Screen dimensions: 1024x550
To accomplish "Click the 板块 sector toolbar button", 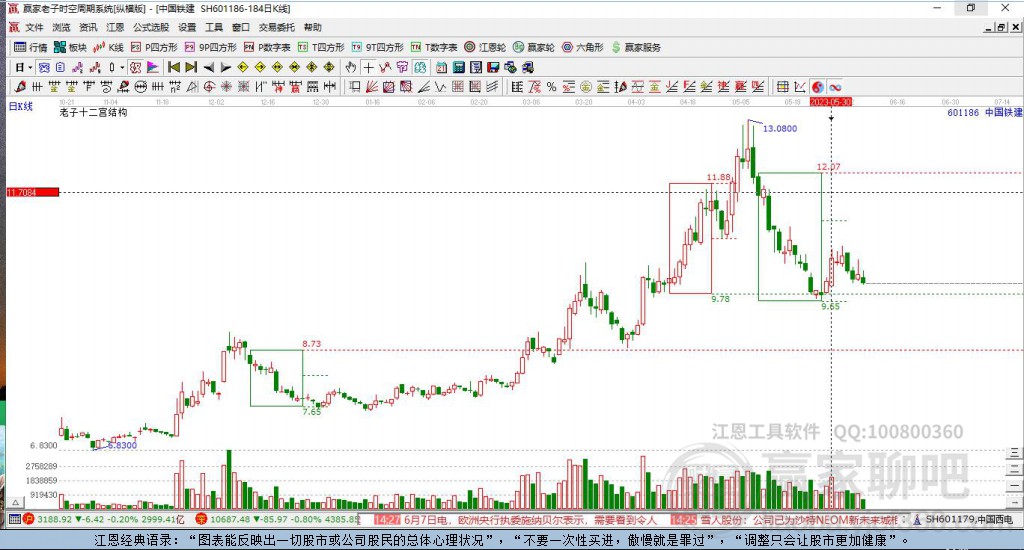I will pyautogui.click(x=70, y=47).
